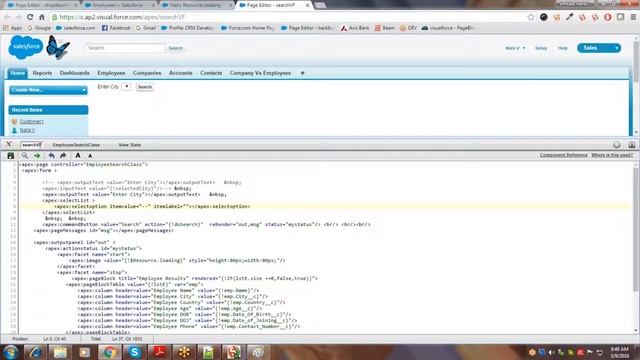Navigate back in browser
The image size is (640, 360).
pos(7,17)
